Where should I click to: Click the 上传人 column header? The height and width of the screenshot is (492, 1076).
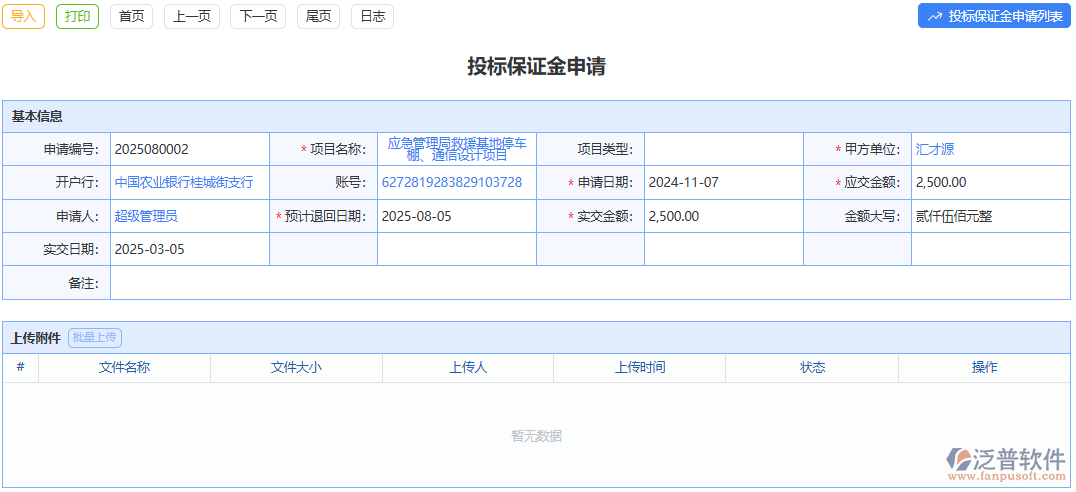click(468, 367)
